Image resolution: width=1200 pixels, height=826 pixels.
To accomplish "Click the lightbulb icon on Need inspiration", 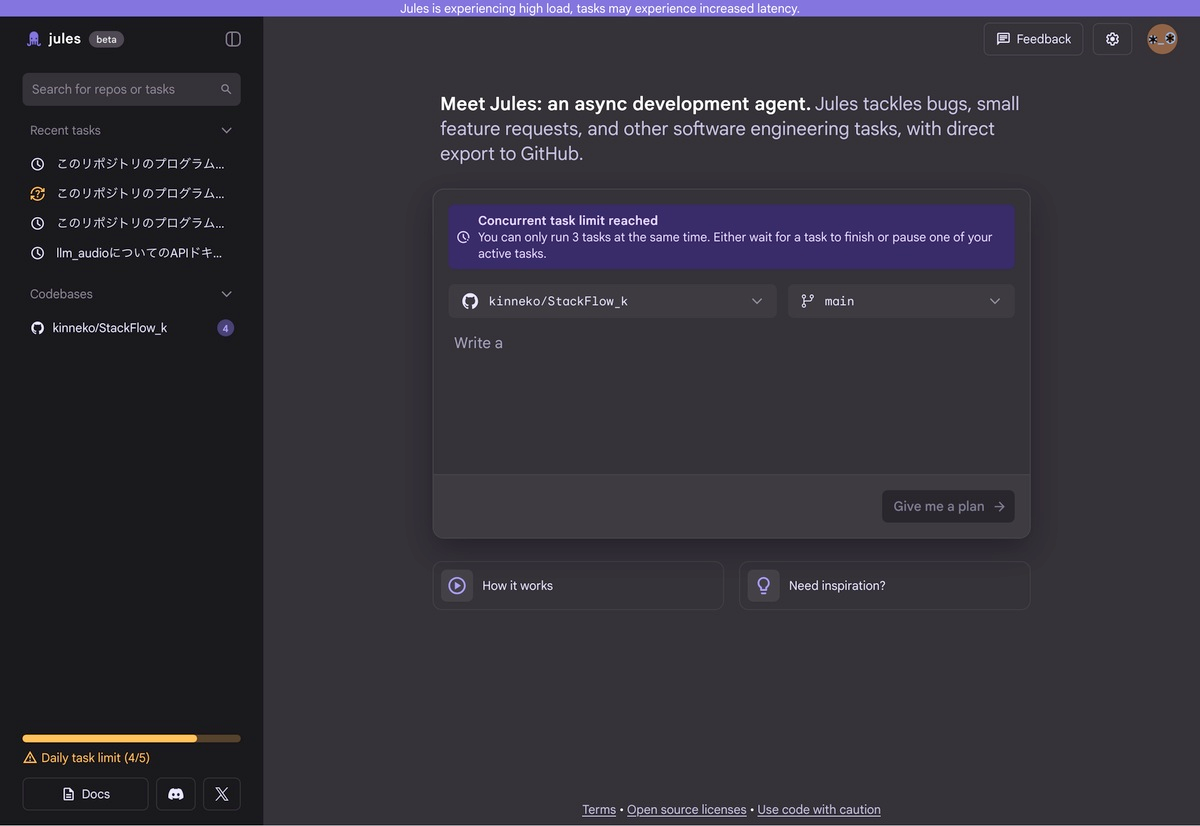I will tap(763, 586).
